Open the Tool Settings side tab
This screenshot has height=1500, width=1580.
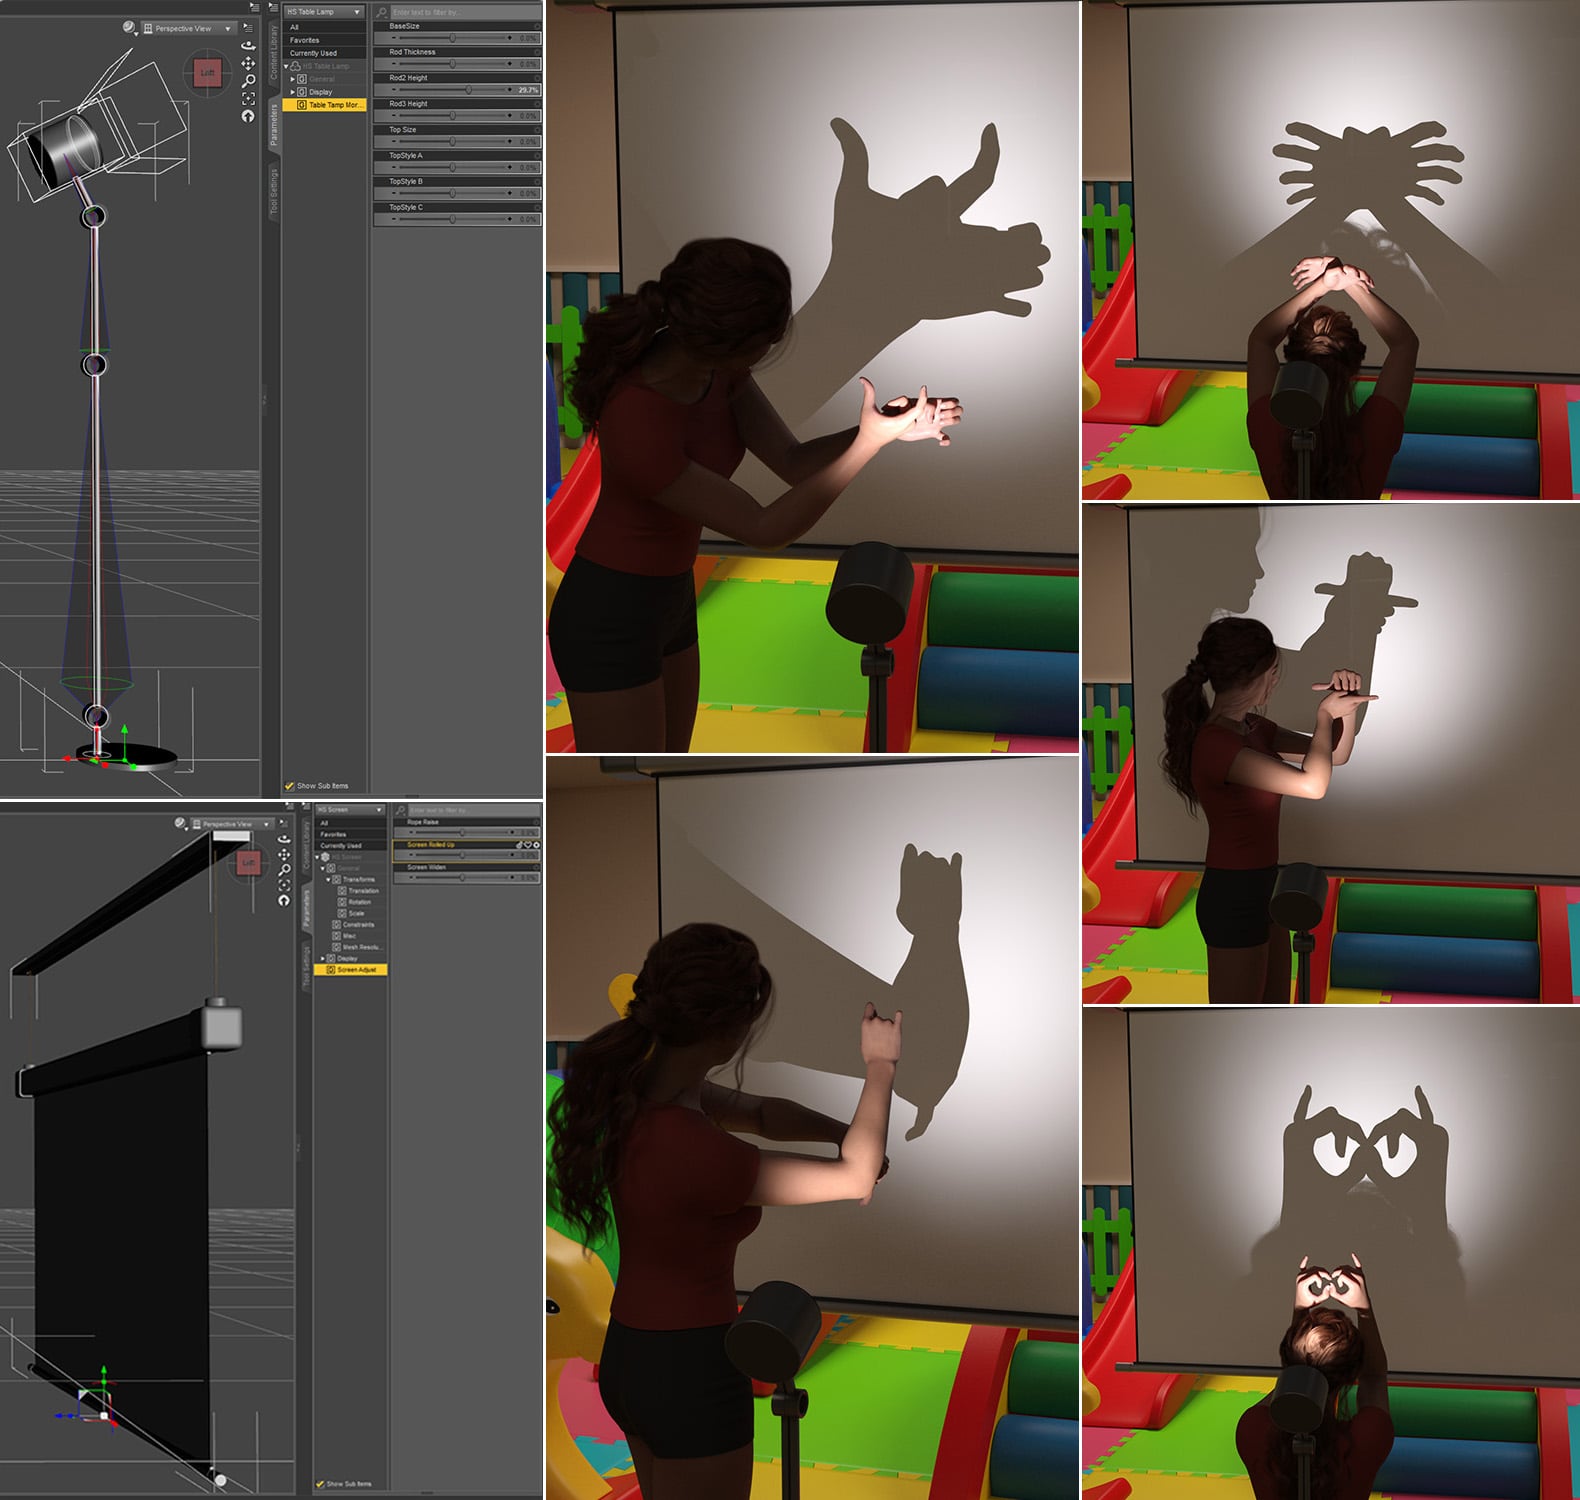pos(273,192)
